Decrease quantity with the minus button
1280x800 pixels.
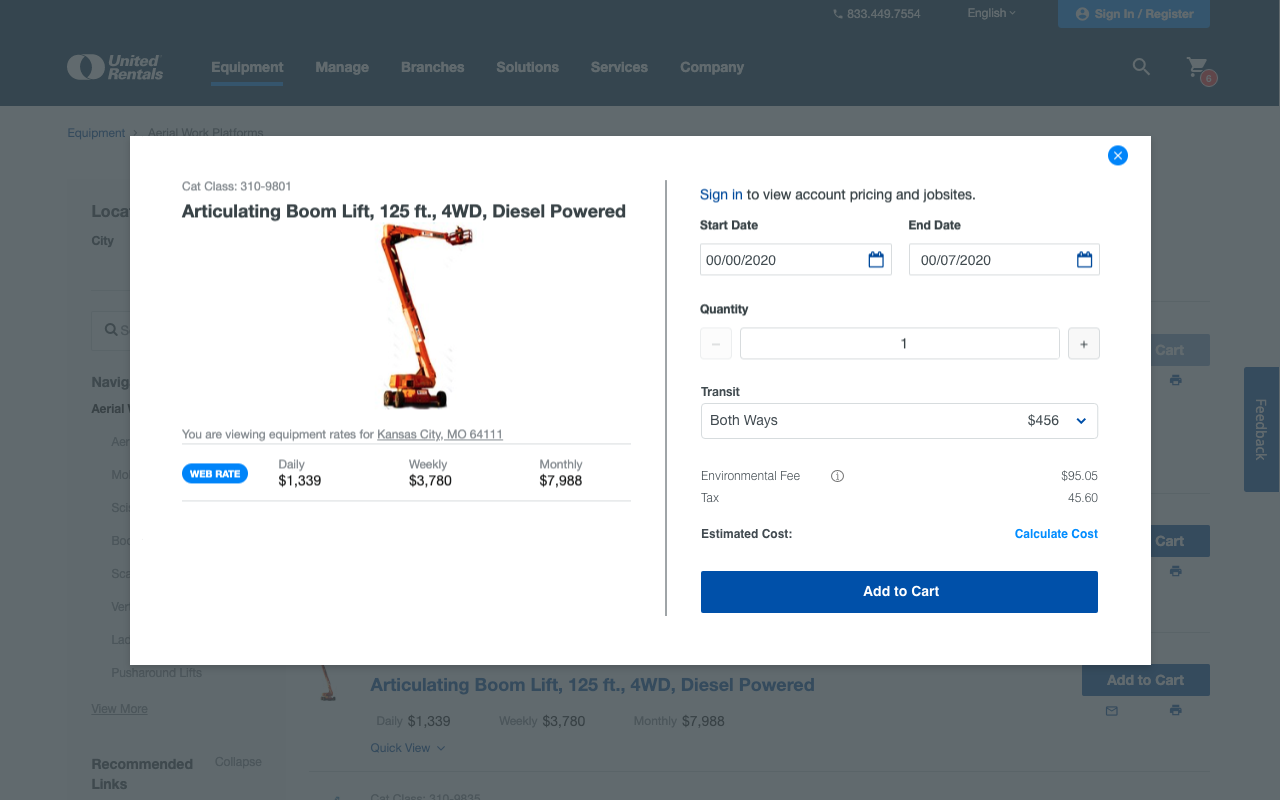pos(716,344)
